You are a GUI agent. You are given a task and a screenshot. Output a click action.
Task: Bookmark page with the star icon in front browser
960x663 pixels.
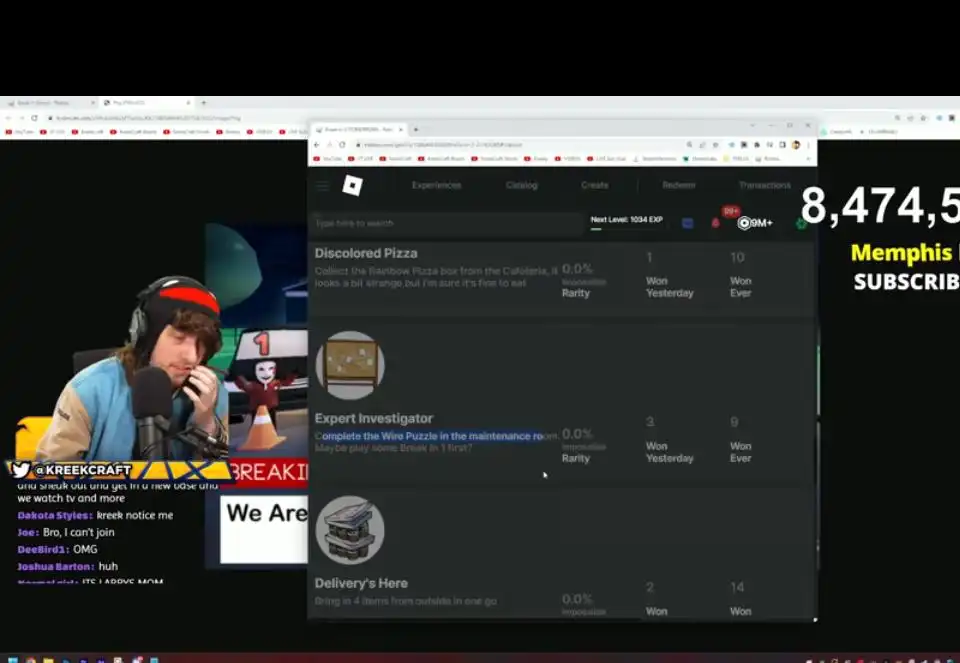[x=715, y=145]
